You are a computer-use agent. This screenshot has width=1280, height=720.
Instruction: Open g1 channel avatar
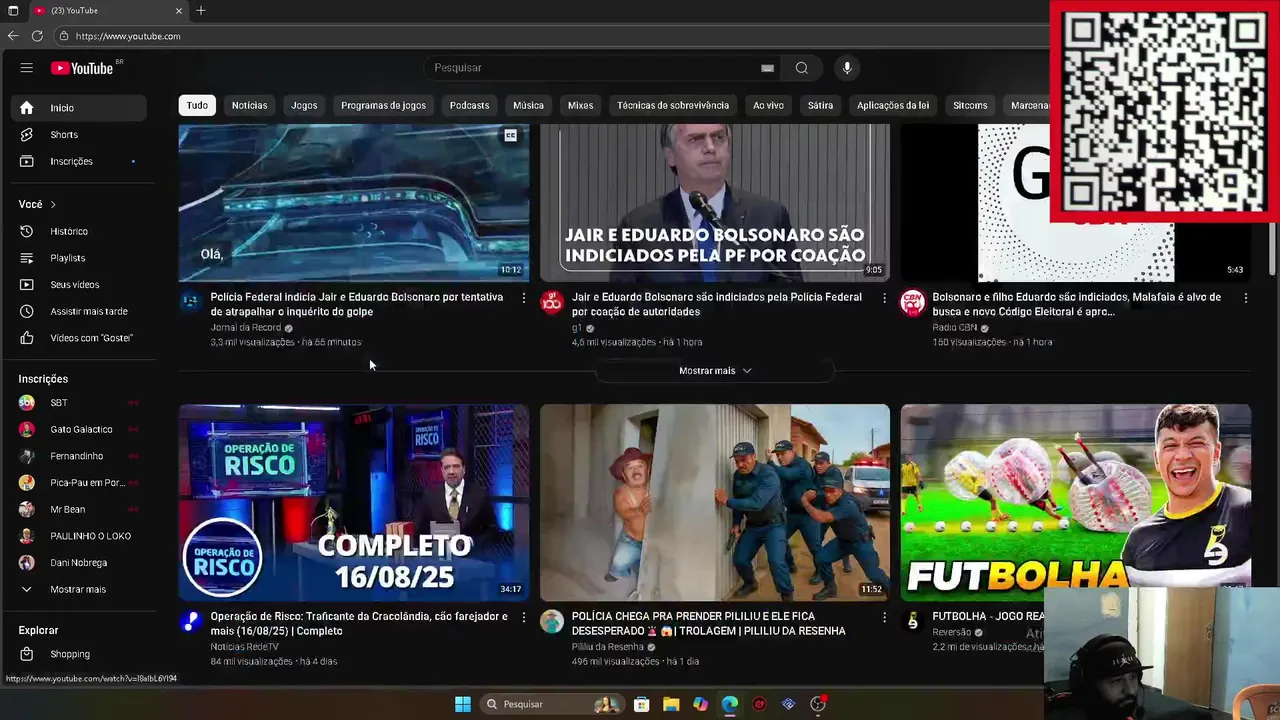click(x=552, y=302)
